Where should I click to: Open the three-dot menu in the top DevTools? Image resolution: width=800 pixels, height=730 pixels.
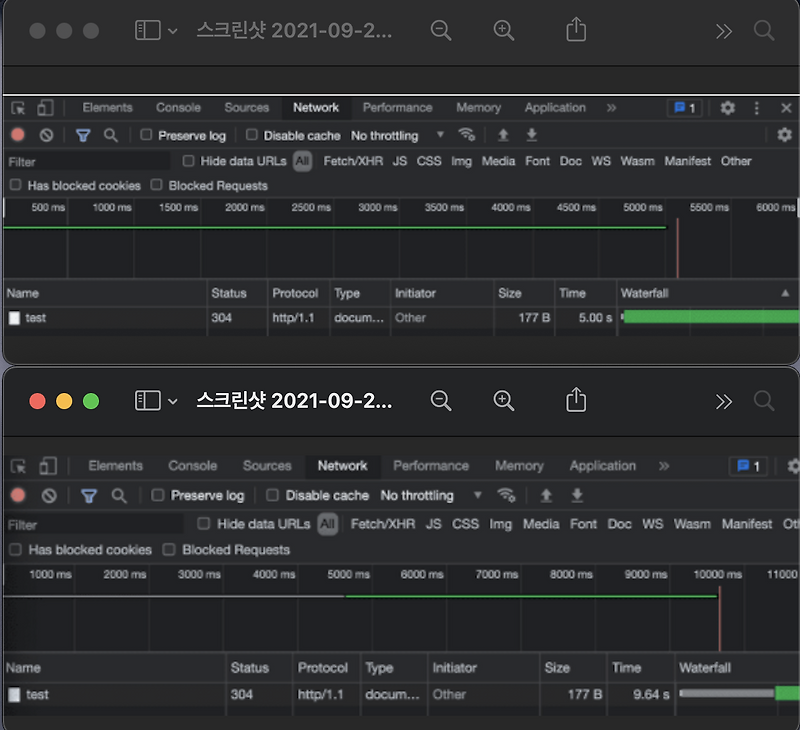(x=757, y=108)
